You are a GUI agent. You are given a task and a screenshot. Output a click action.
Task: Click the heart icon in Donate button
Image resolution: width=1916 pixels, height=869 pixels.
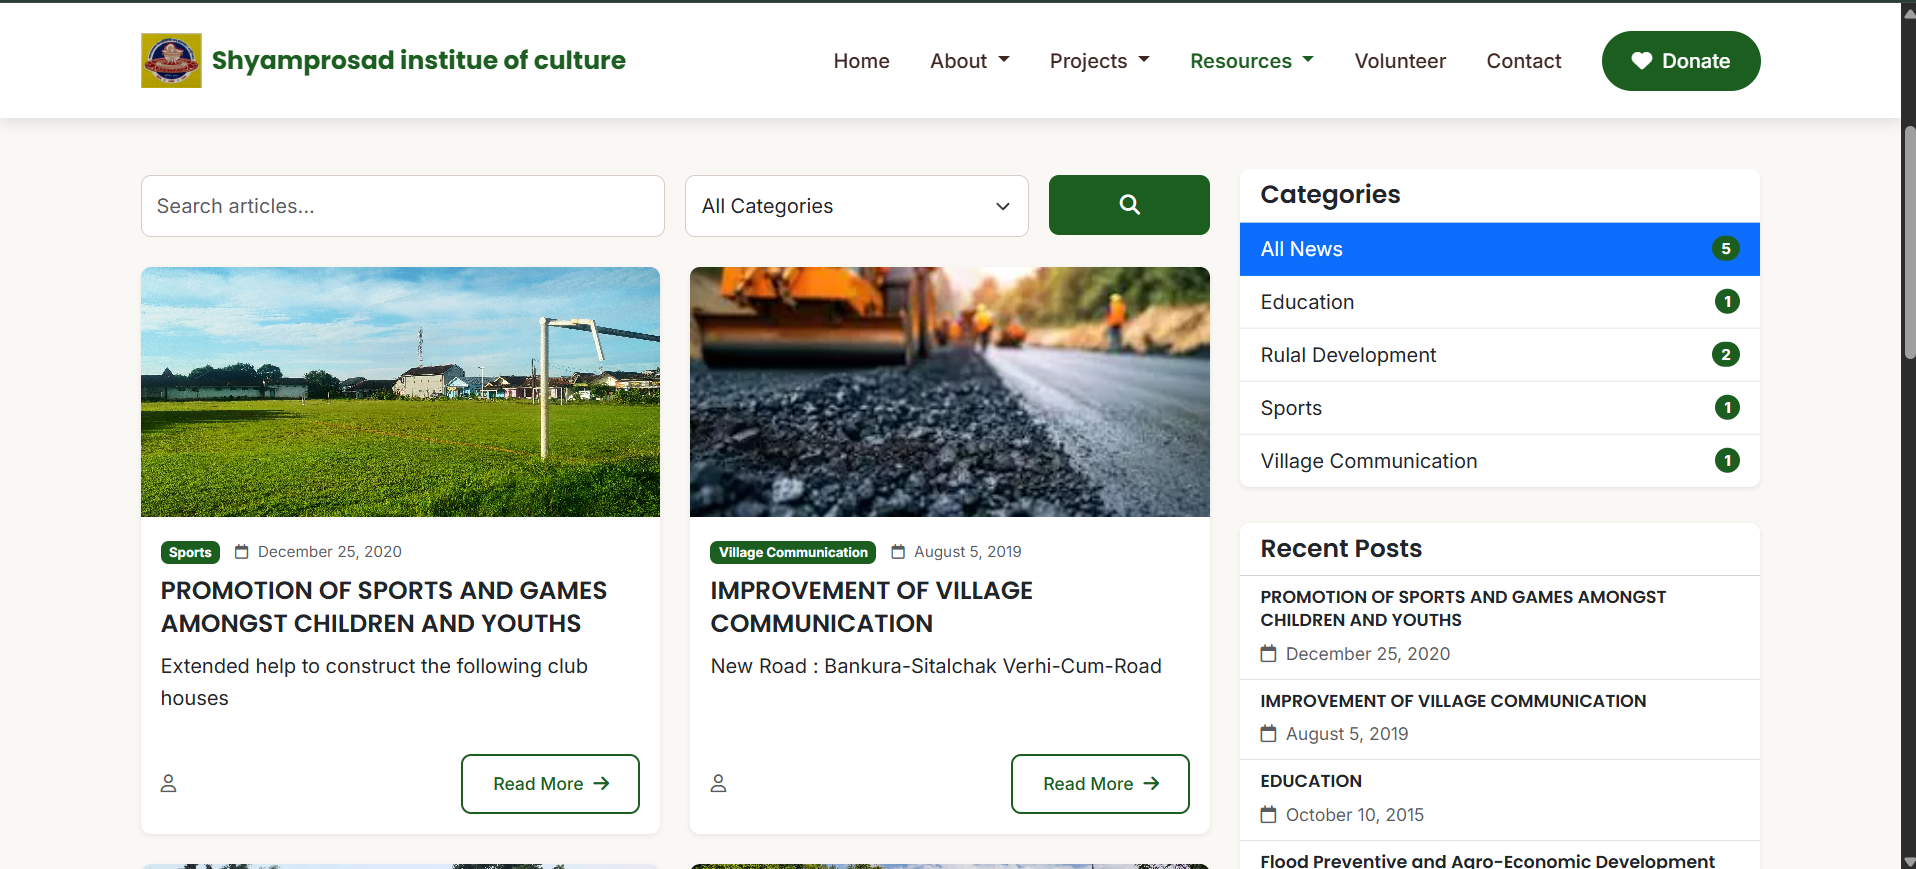[1641, 61]
